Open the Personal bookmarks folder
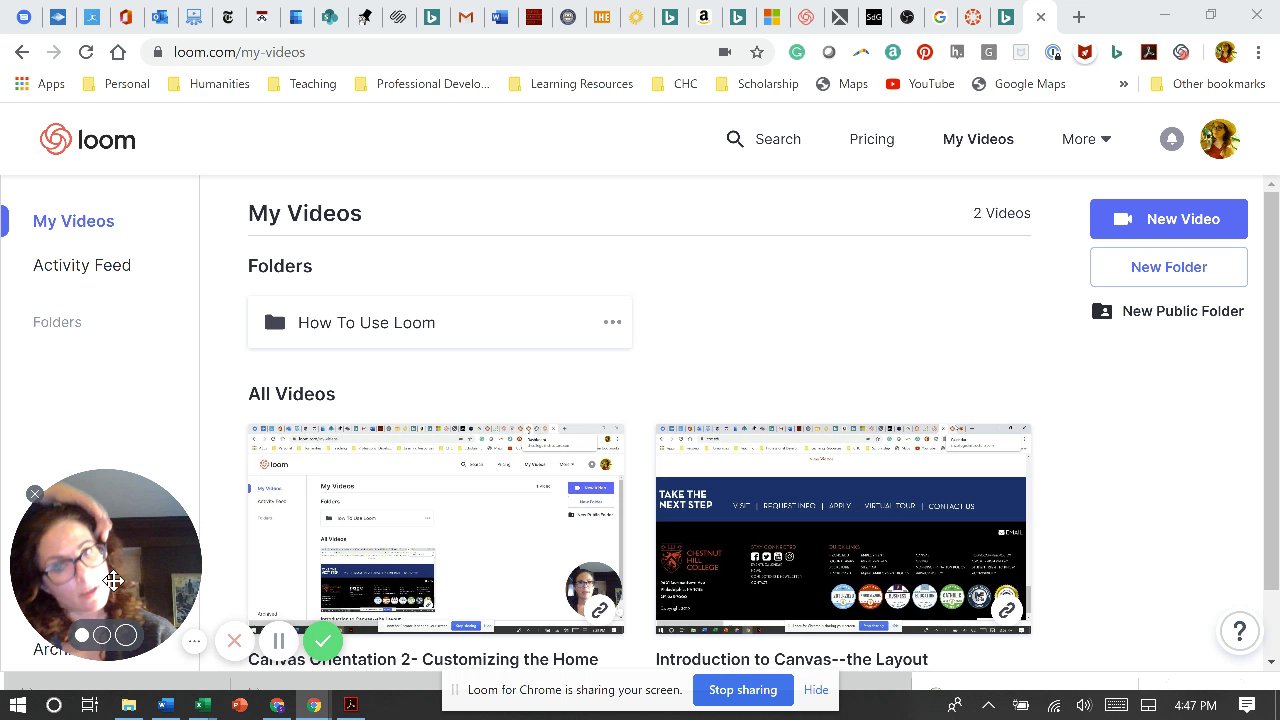The height and width of the screenshot is (720, 1280). click(x=116, y=84)
